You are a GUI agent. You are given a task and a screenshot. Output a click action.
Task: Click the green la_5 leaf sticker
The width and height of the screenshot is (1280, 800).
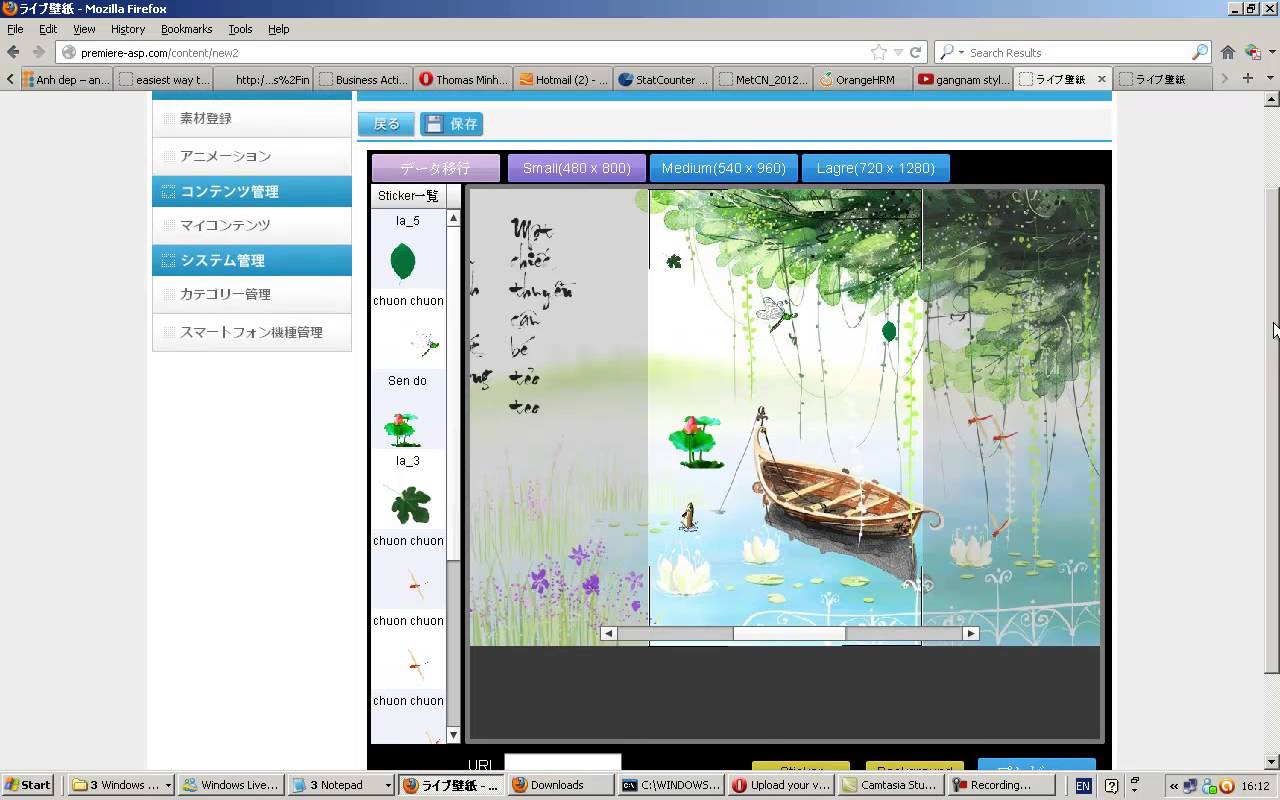pyautogui.click(x=403, y=262)
